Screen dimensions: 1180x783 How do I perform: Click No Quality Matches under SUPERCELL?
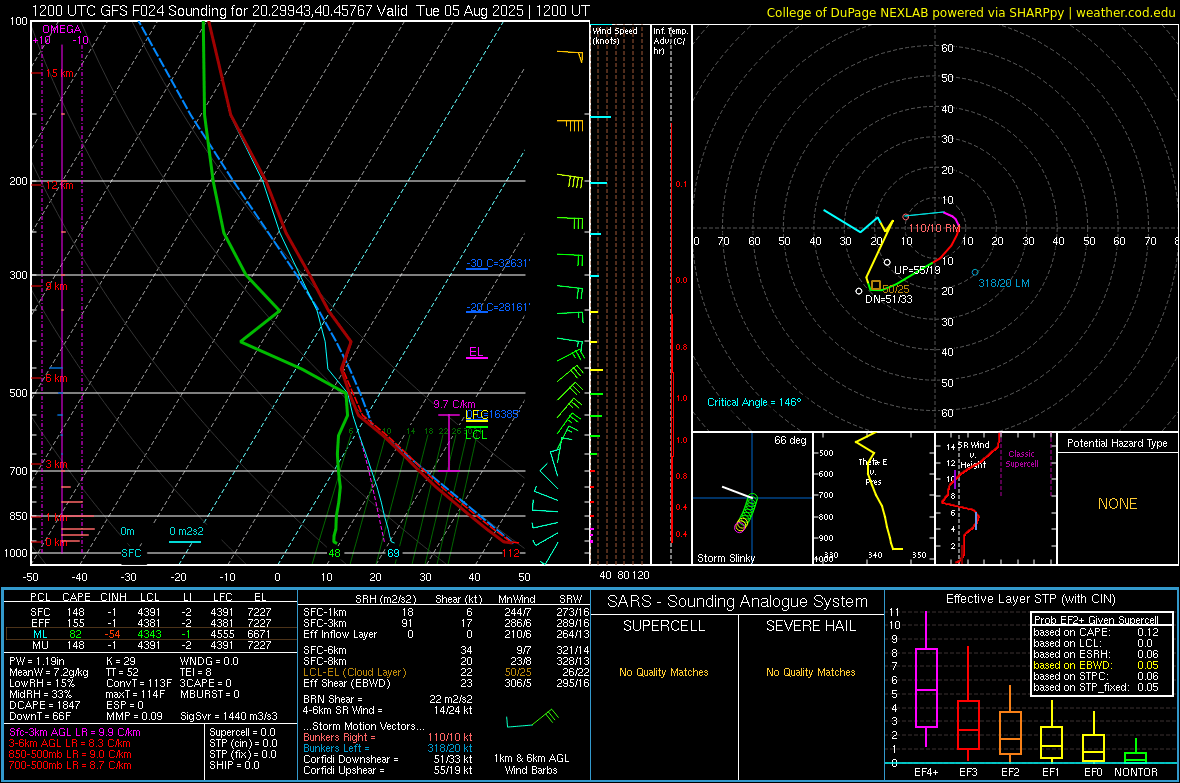click(x=664, y=672)
